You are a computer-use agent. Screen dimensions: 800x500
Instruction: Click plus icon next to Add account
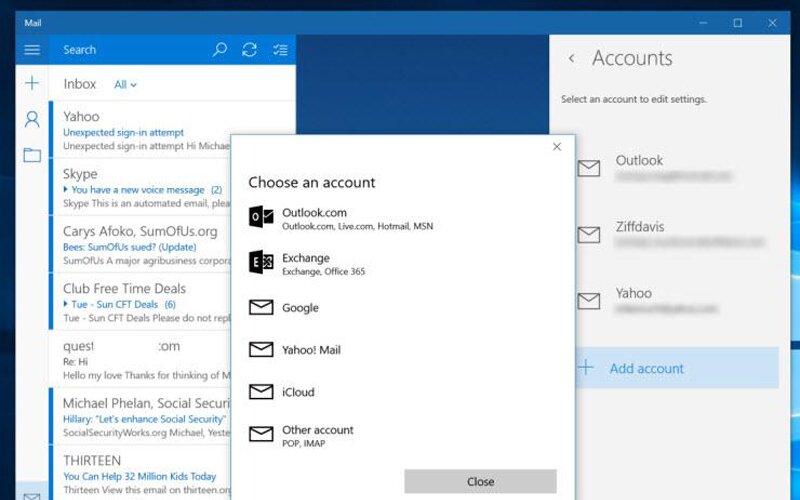click(586, 367)
